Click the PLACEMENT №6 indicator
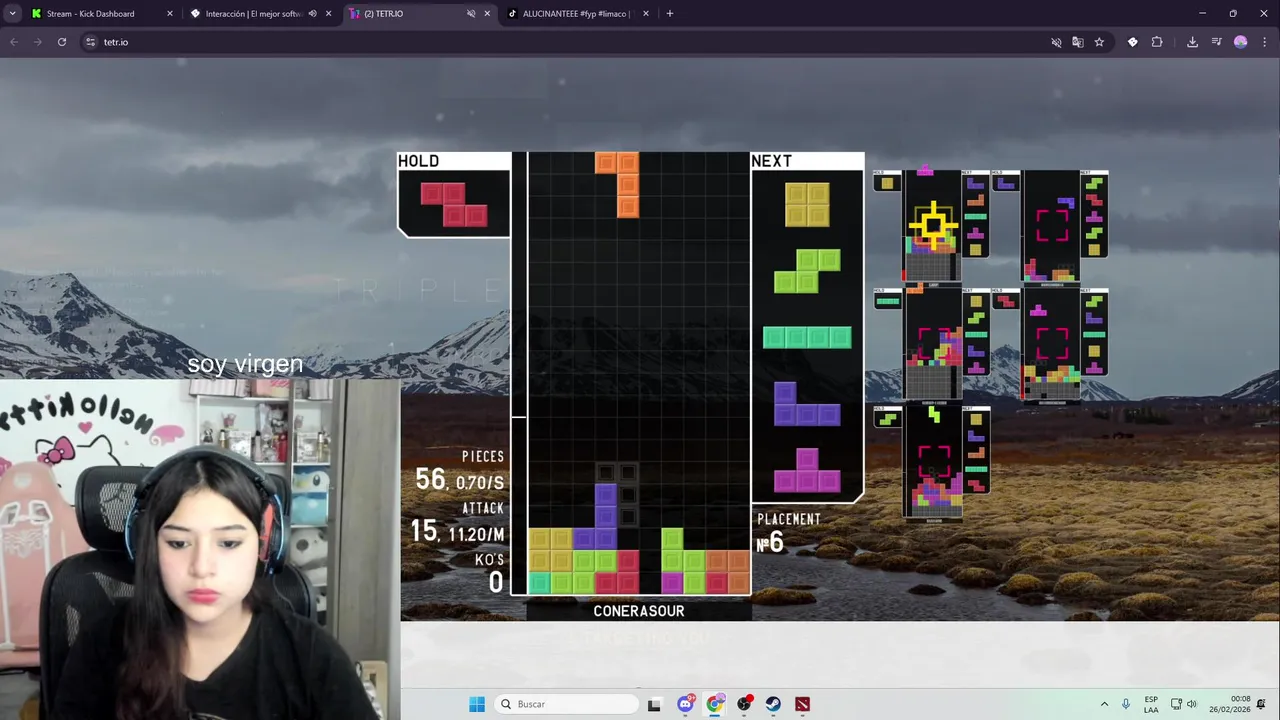Viewport: 1280px width, 720px height. pos(789,534)
